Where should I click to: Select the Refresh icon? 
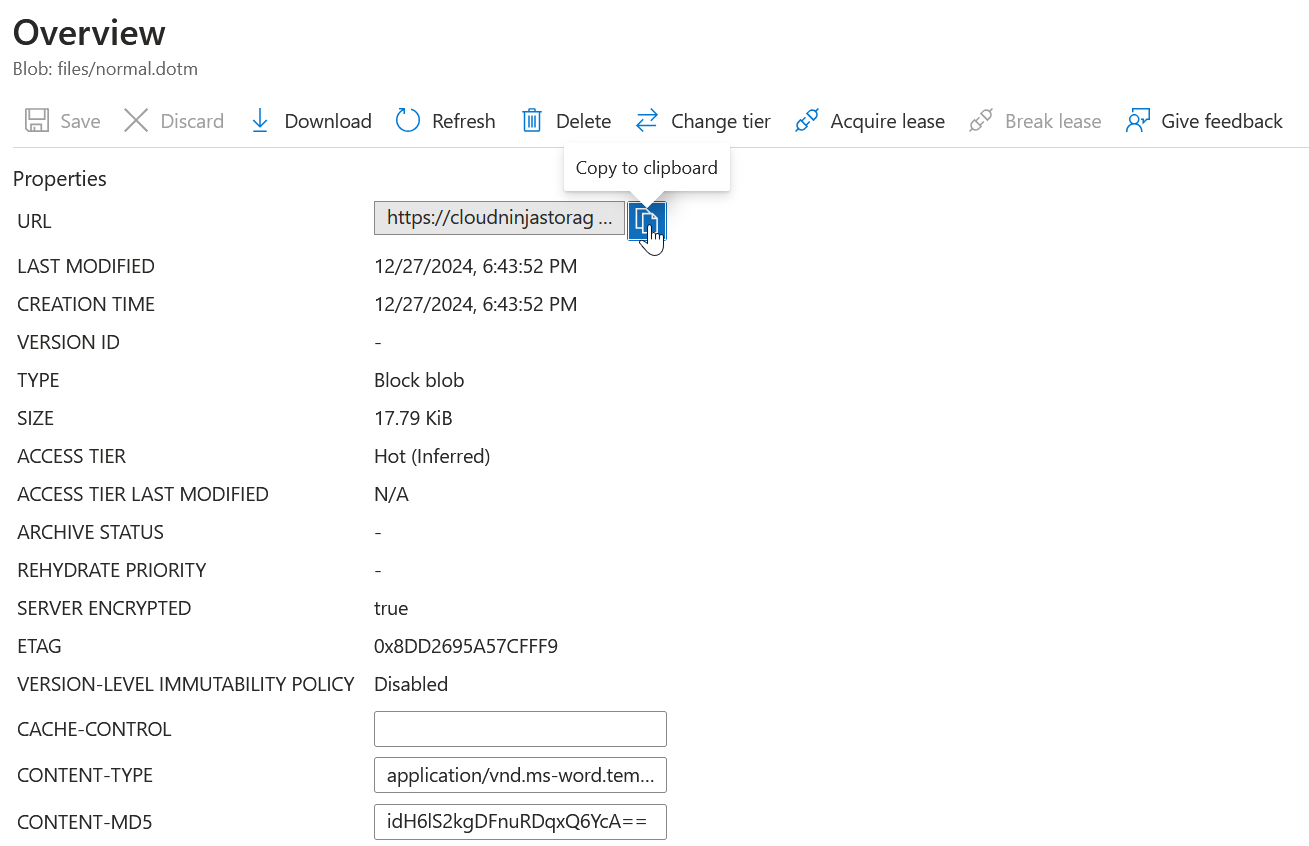[x=407, y=120]
